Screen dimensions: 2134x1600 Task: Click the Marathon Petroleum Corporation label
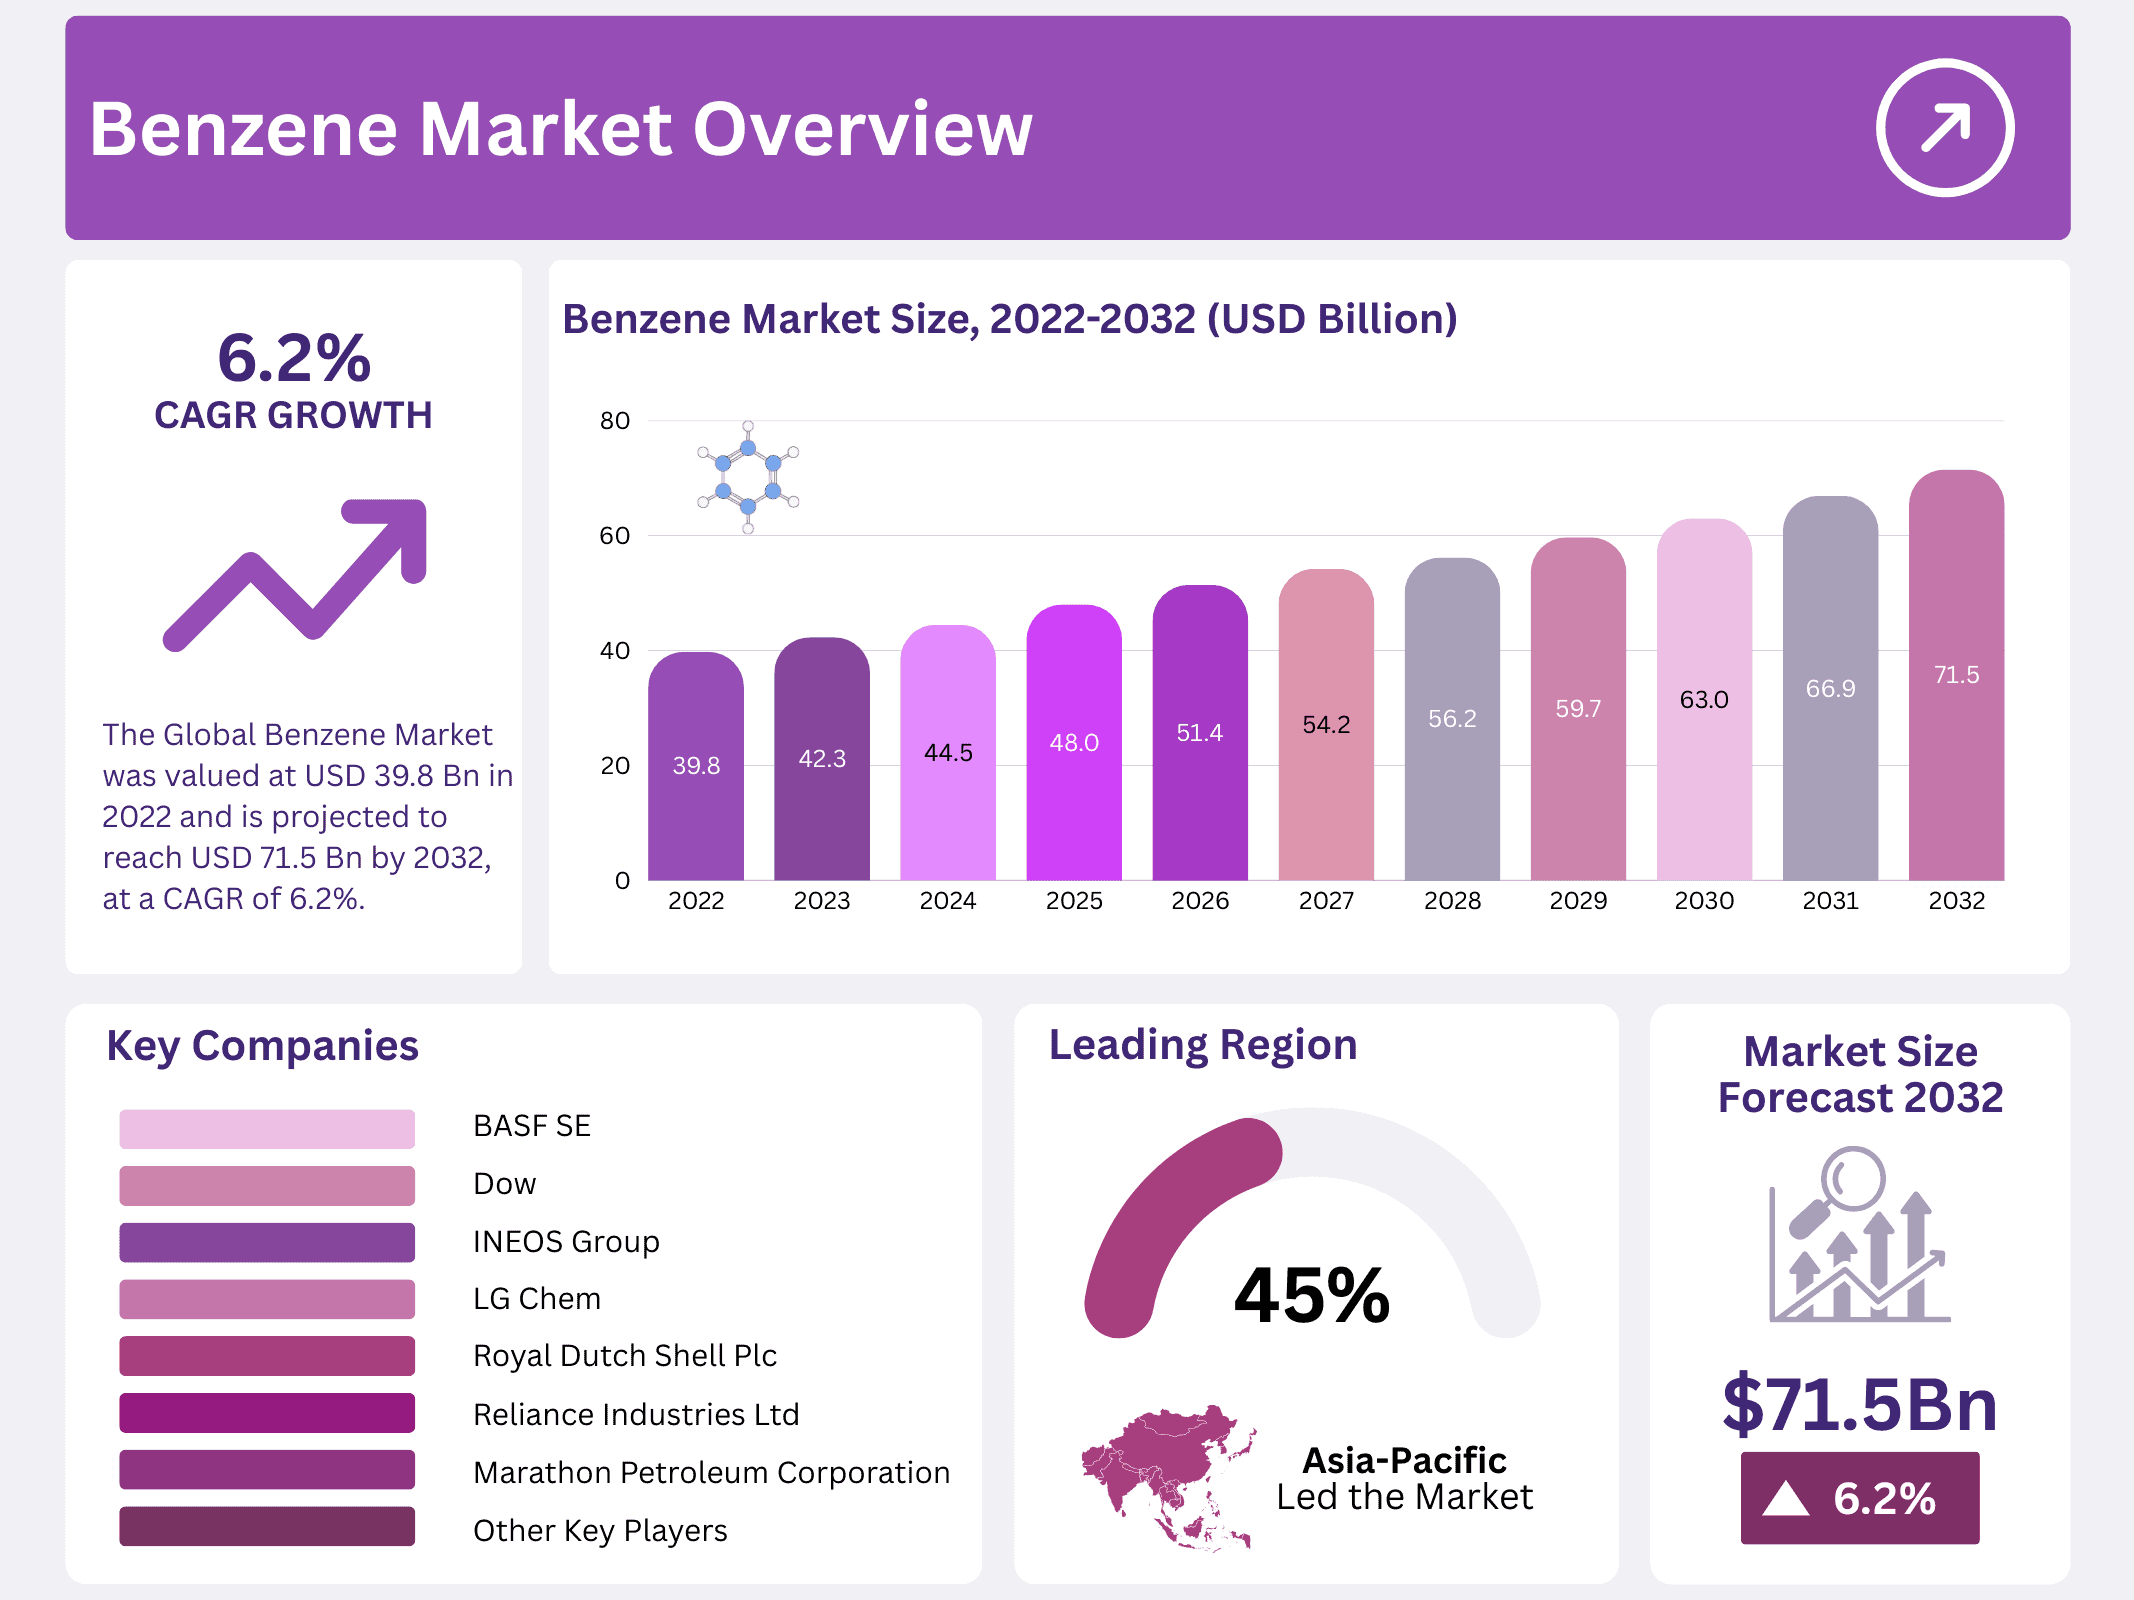point(711,1473)
